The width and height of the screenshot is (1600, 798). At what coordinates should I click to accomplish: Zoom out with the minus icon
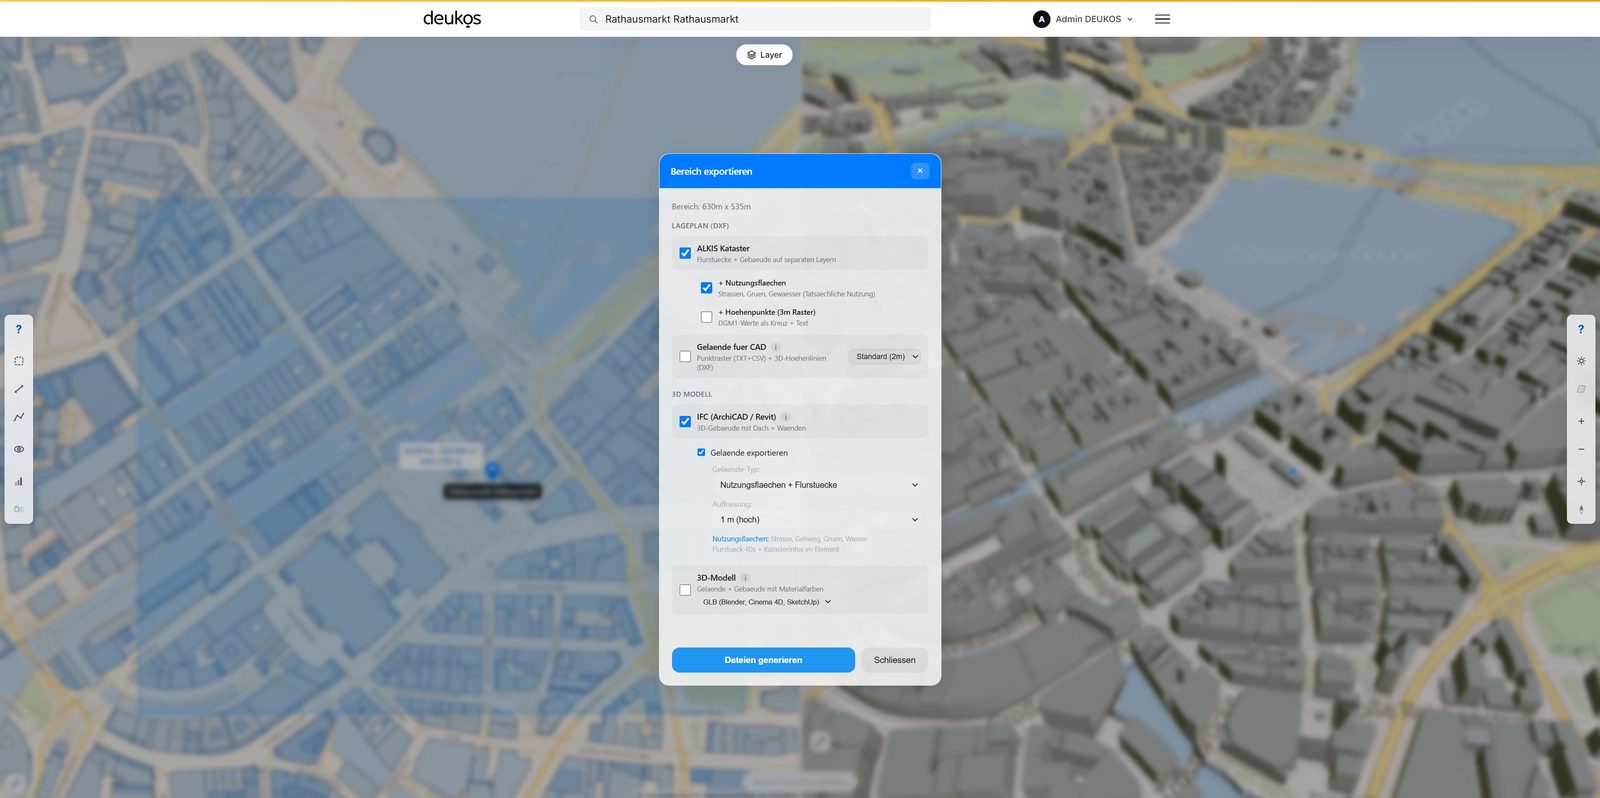click(1581, 449)
